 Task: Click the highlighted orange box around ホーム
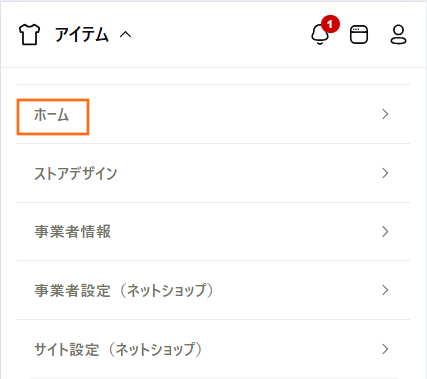[53, 117]
